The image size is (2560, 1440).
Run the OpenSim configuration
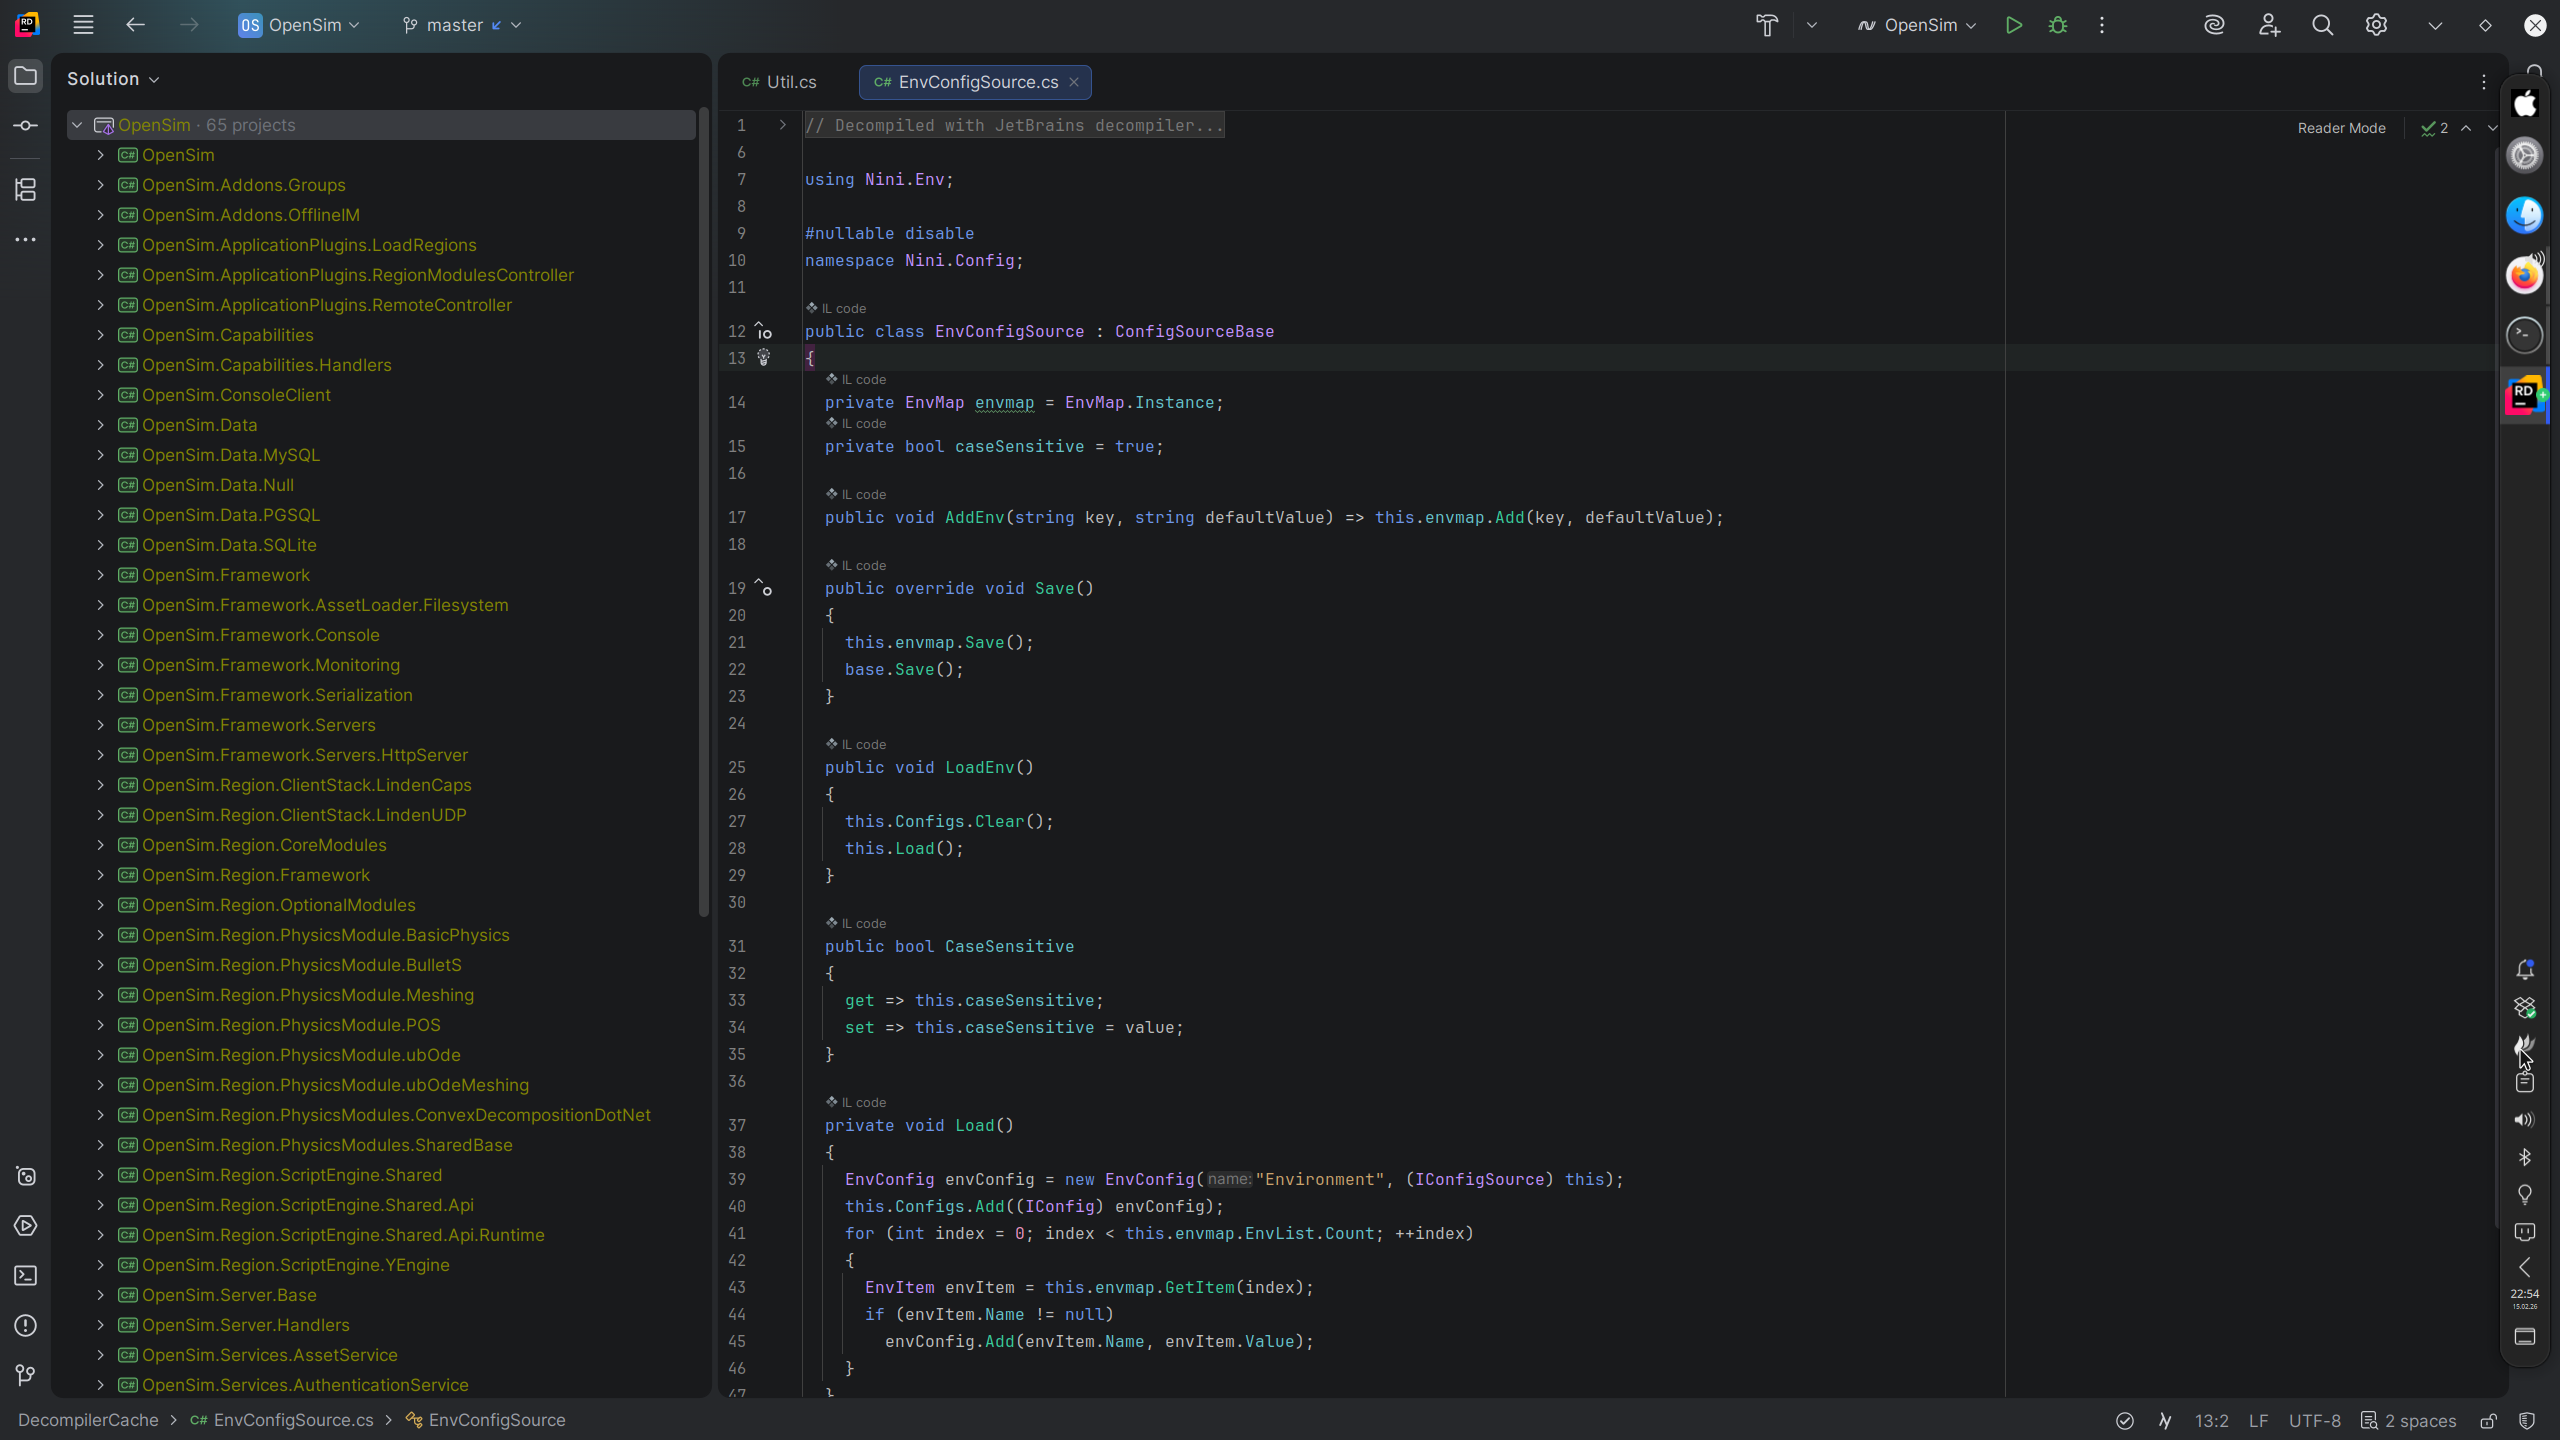pyautogui.click(x=2013, y=26)
